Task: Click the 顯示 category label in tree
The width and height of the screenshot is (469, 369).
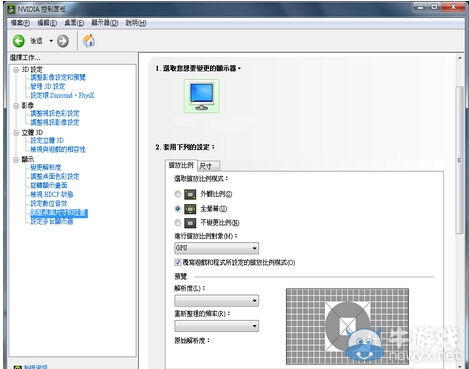Action: click(28, 160)
